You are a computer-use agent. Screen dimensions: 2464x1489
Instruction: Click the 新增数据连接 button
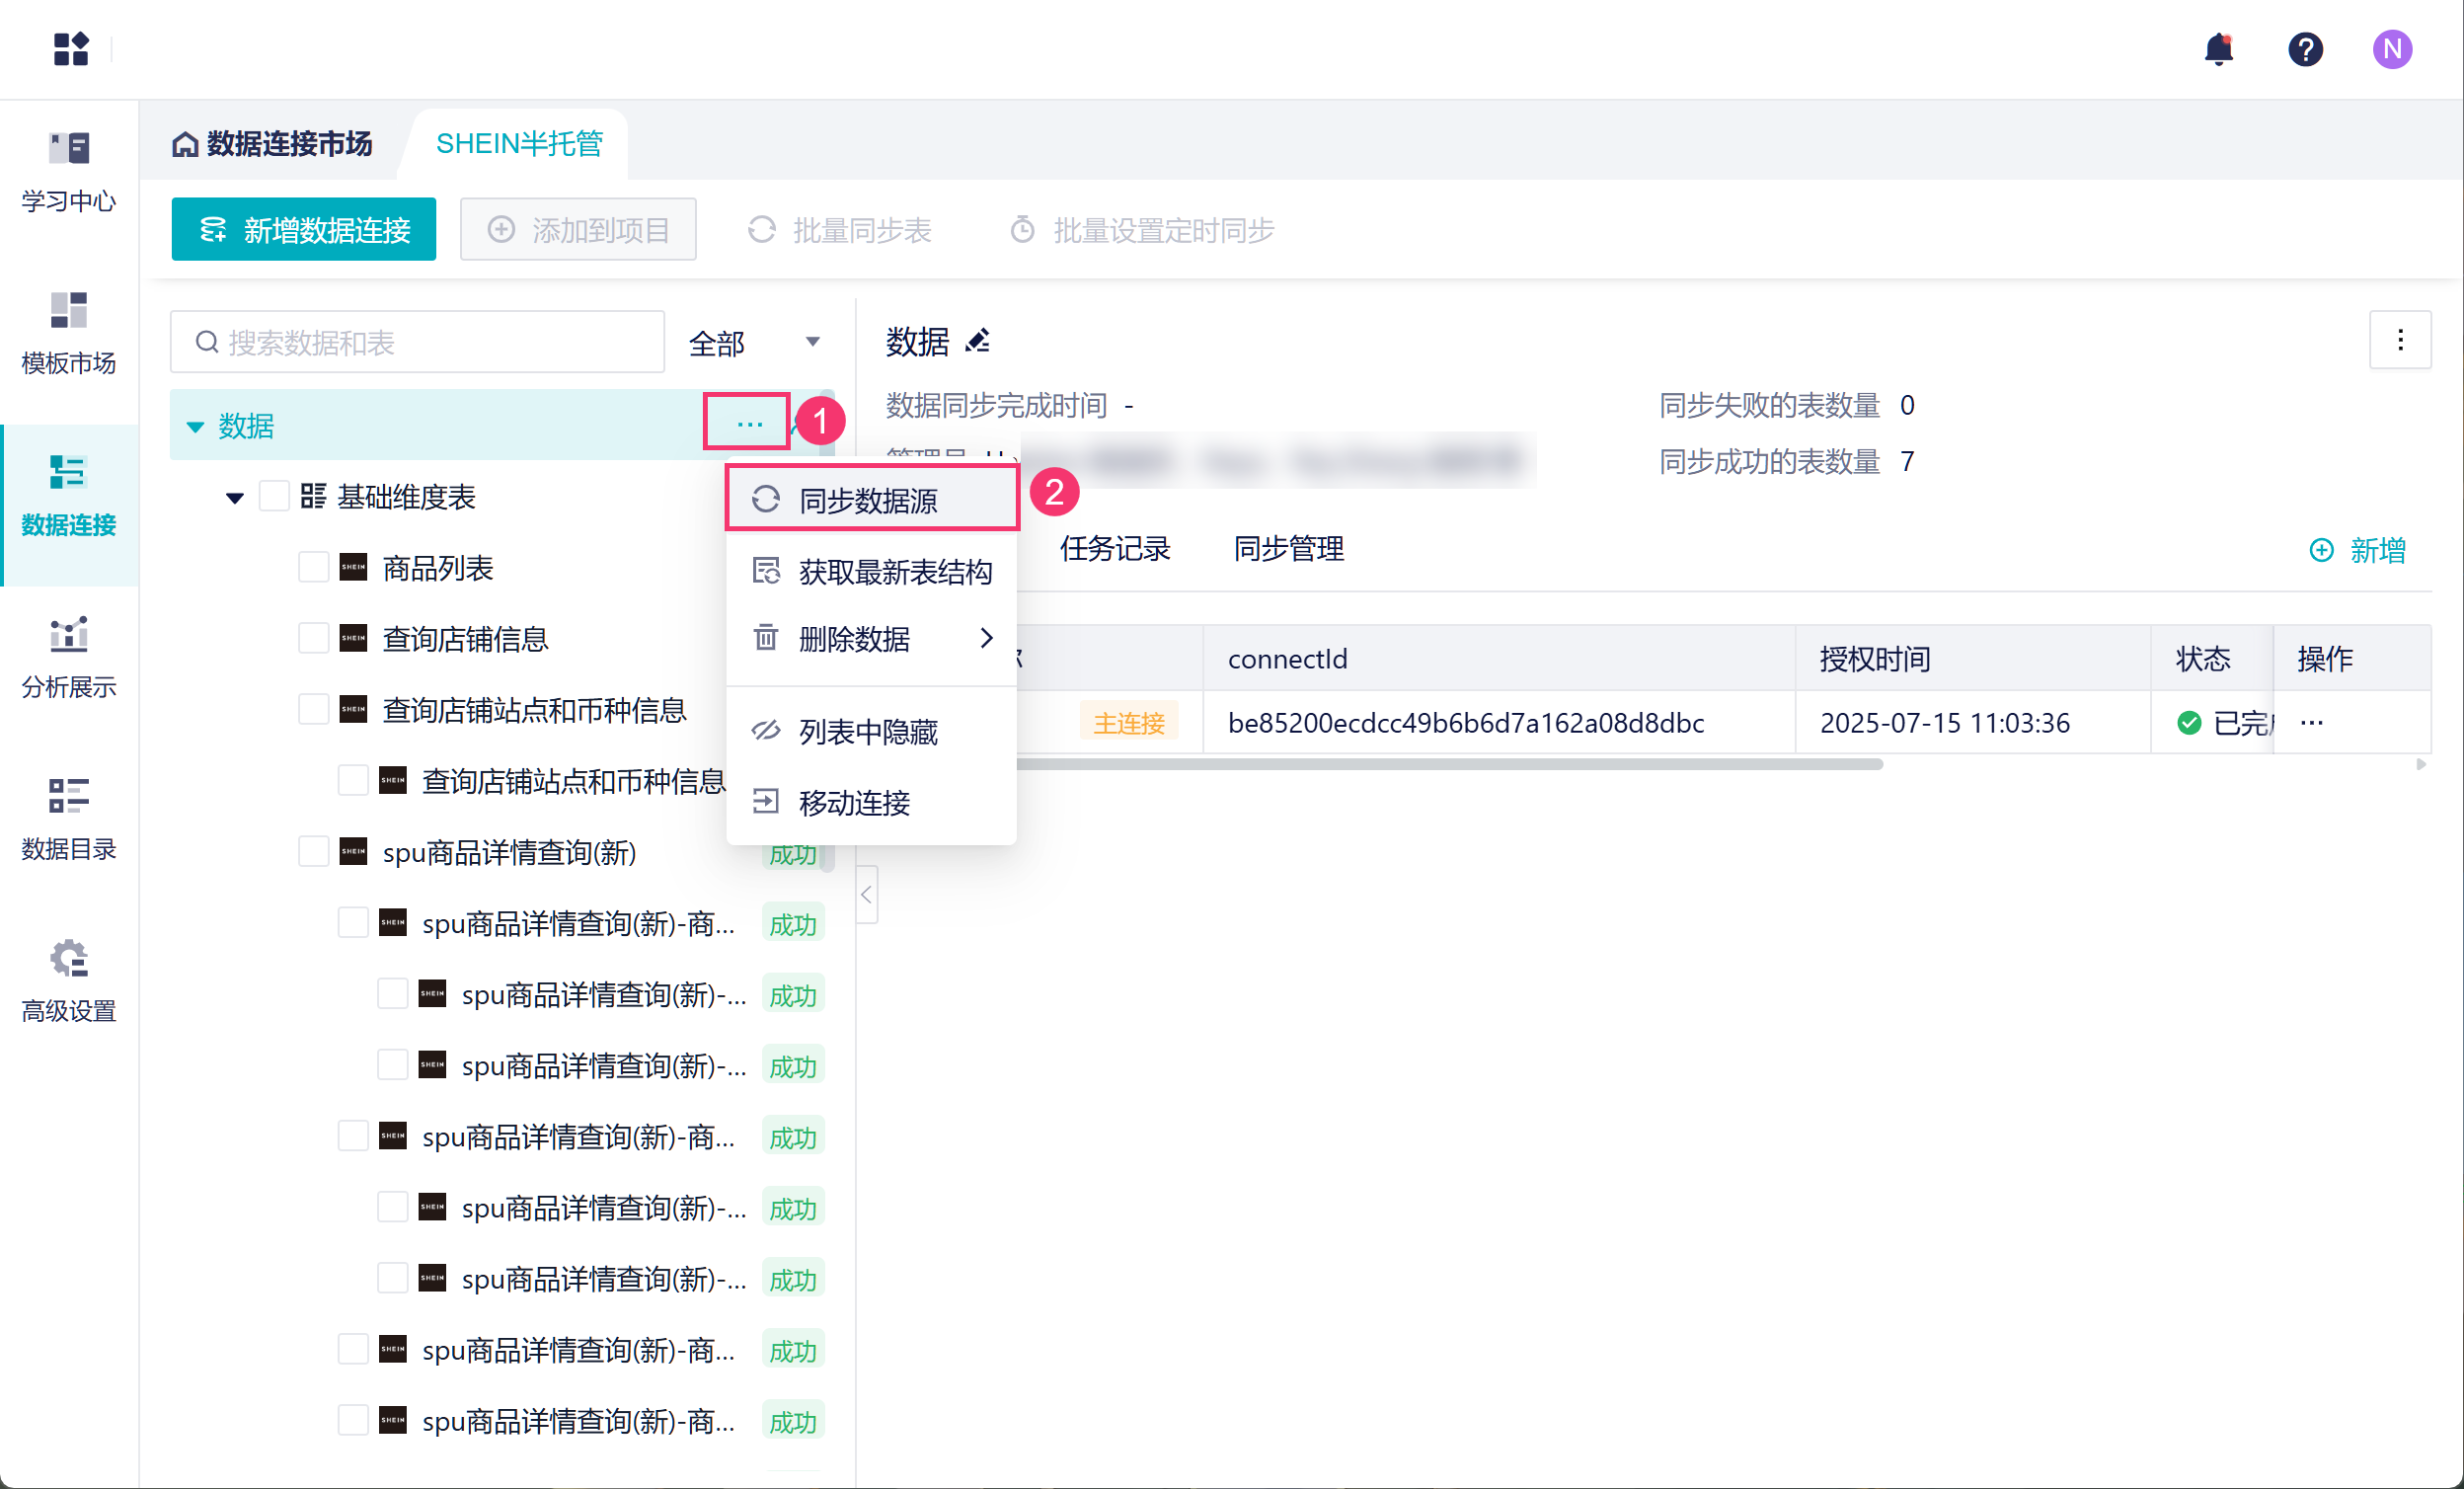tap(304, 230)
